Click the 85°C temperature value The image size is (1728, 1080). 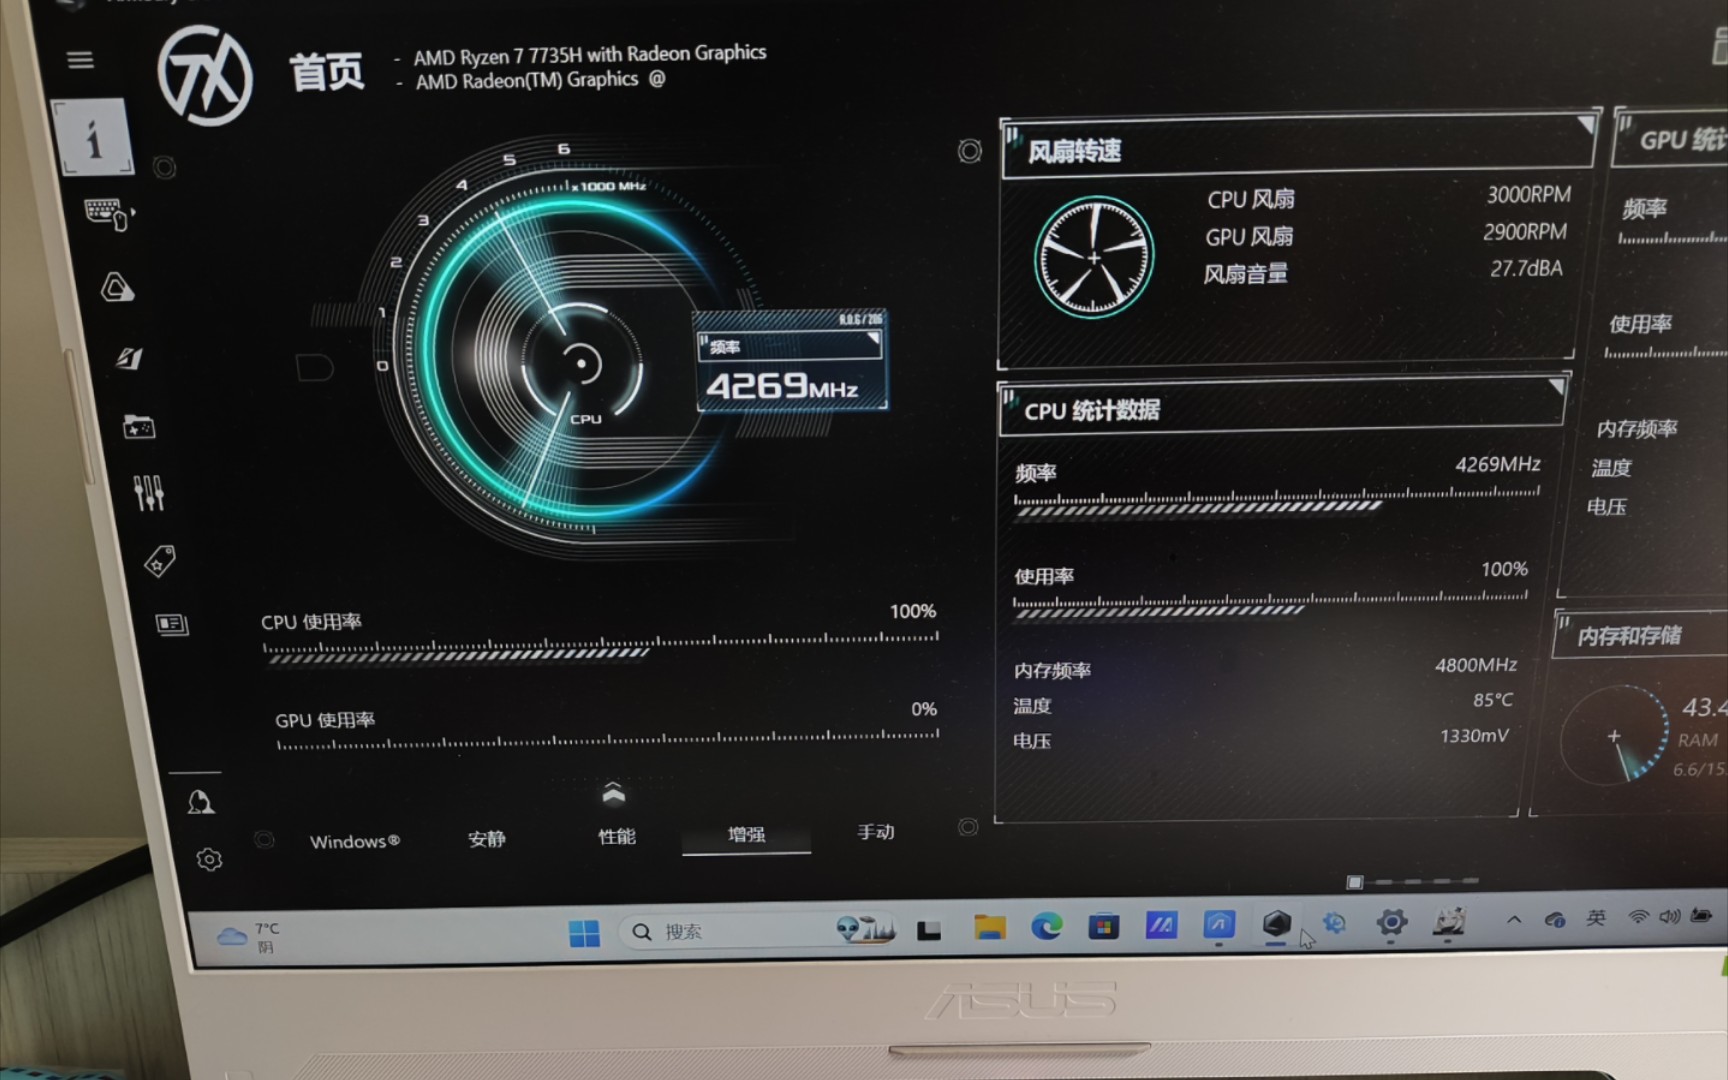tap(1493, 700)
